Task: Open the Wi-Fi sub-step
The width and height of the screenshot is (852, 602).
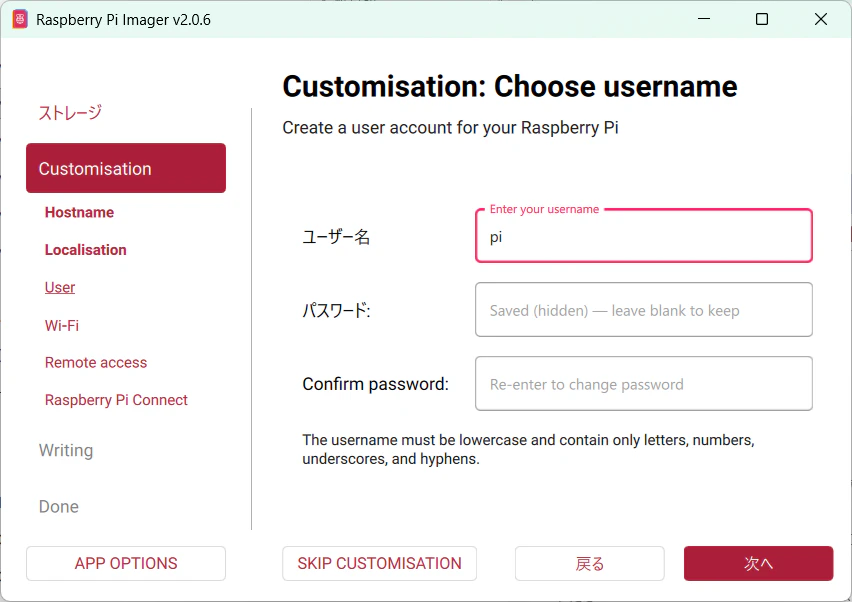Action: [x=62, y=325]
